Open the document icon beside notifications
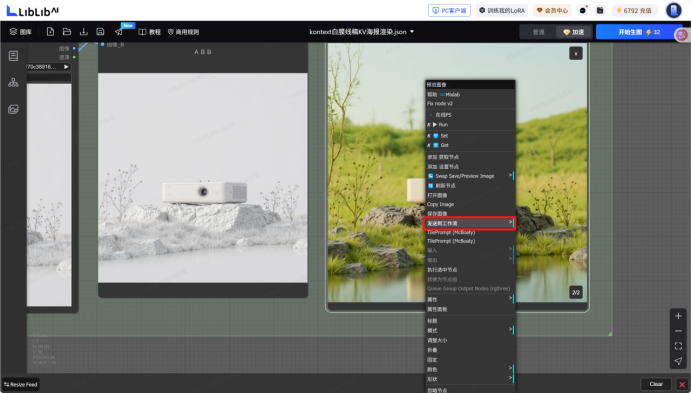 tap(600, 10)
